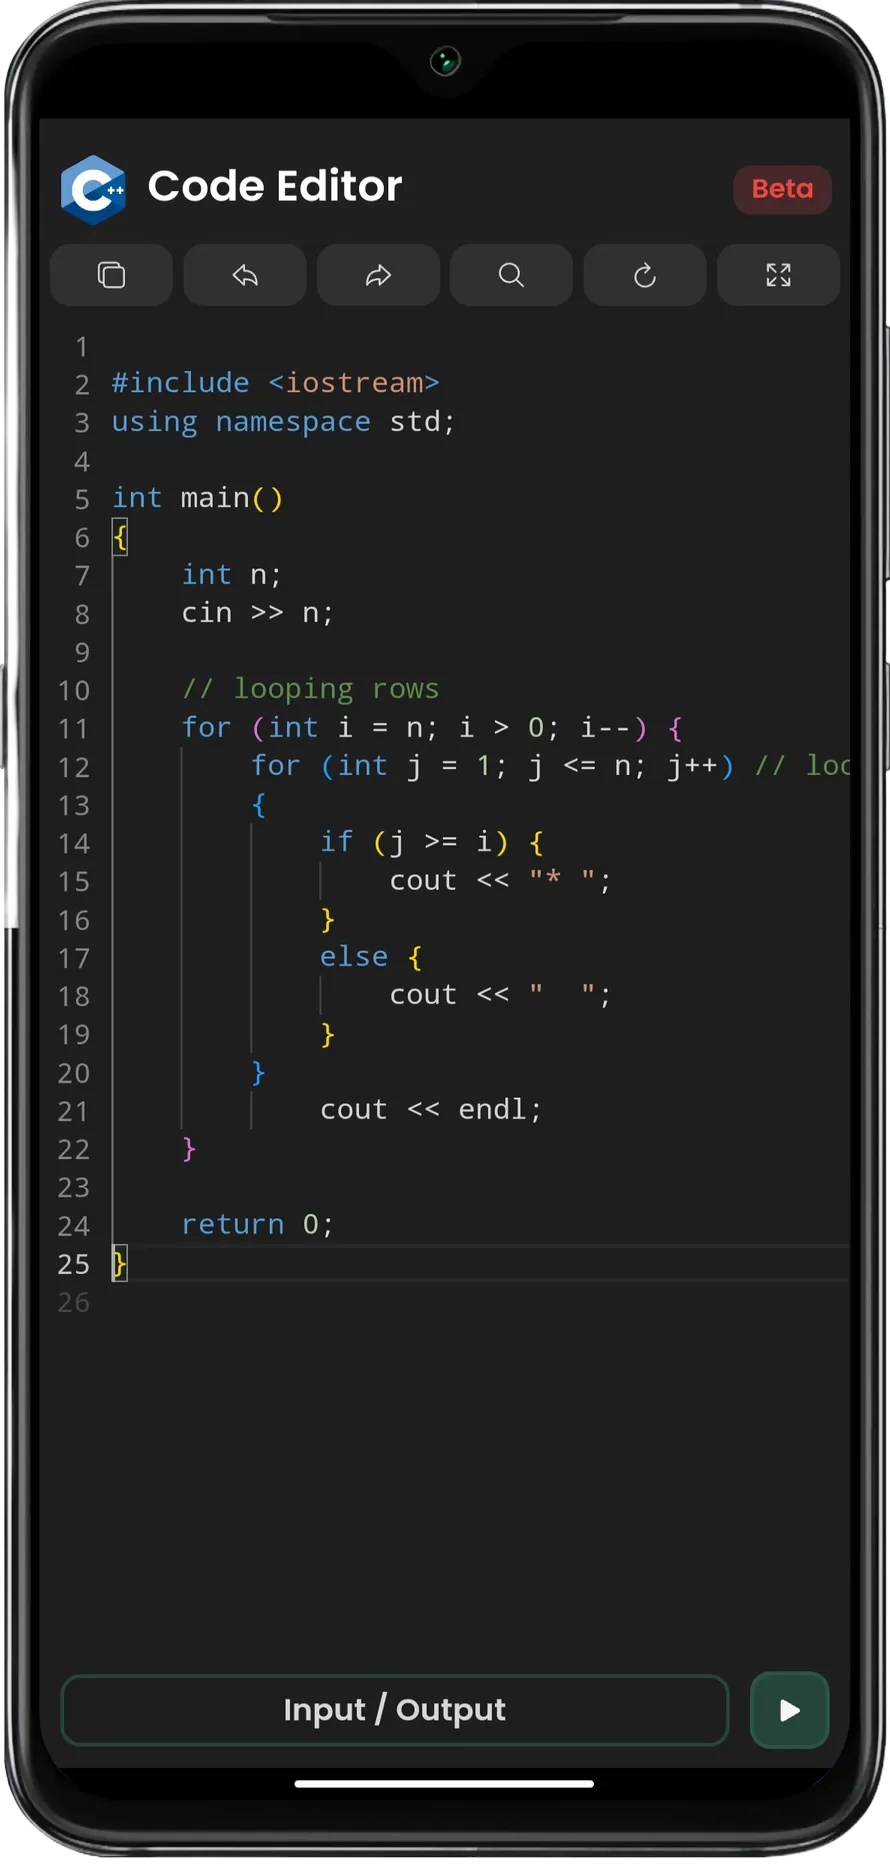Viewport: 890px width, 1867px height.
Task: Click the 'cin >> n;' statement
Action: (x=257, y=613)
